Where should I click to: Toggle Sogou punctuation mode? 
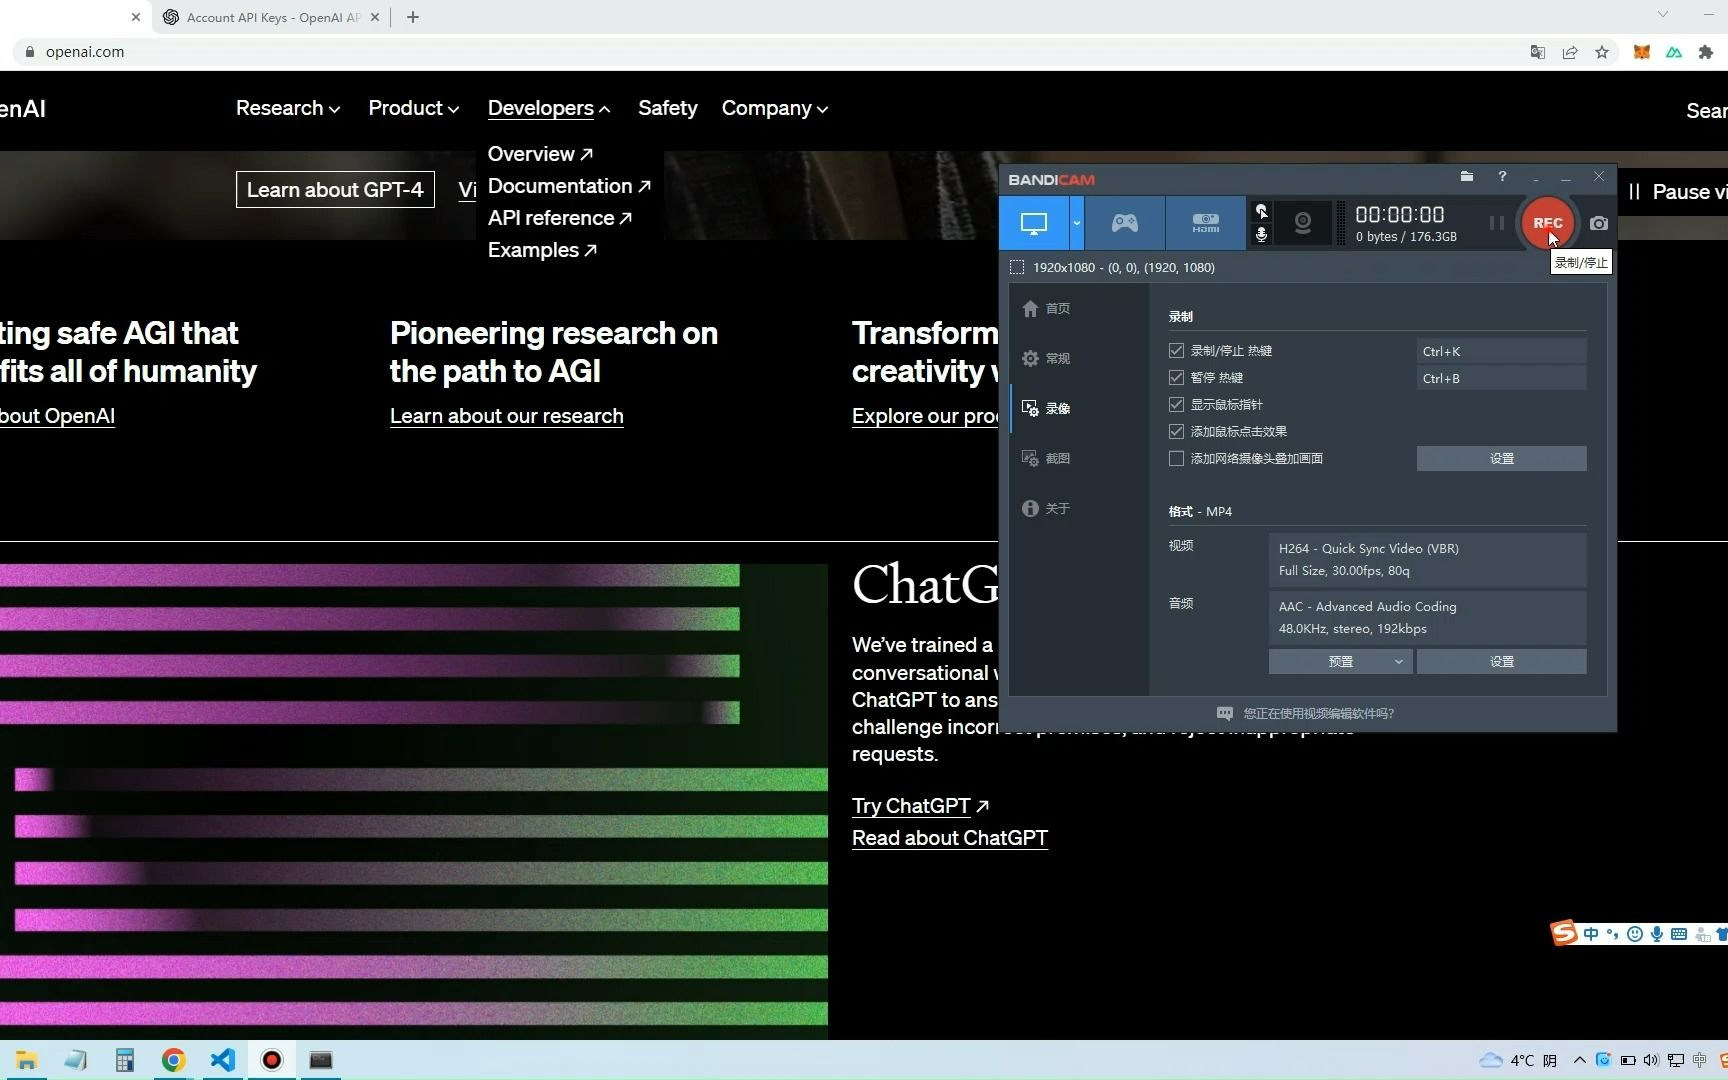click(1612, 934)
